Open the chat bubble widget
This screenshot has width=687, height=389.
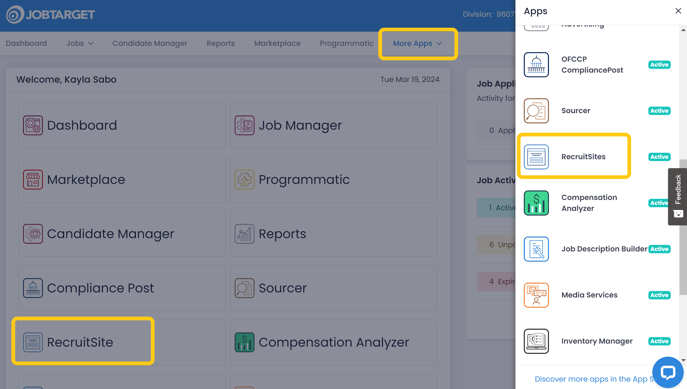[x=668, y=373]
